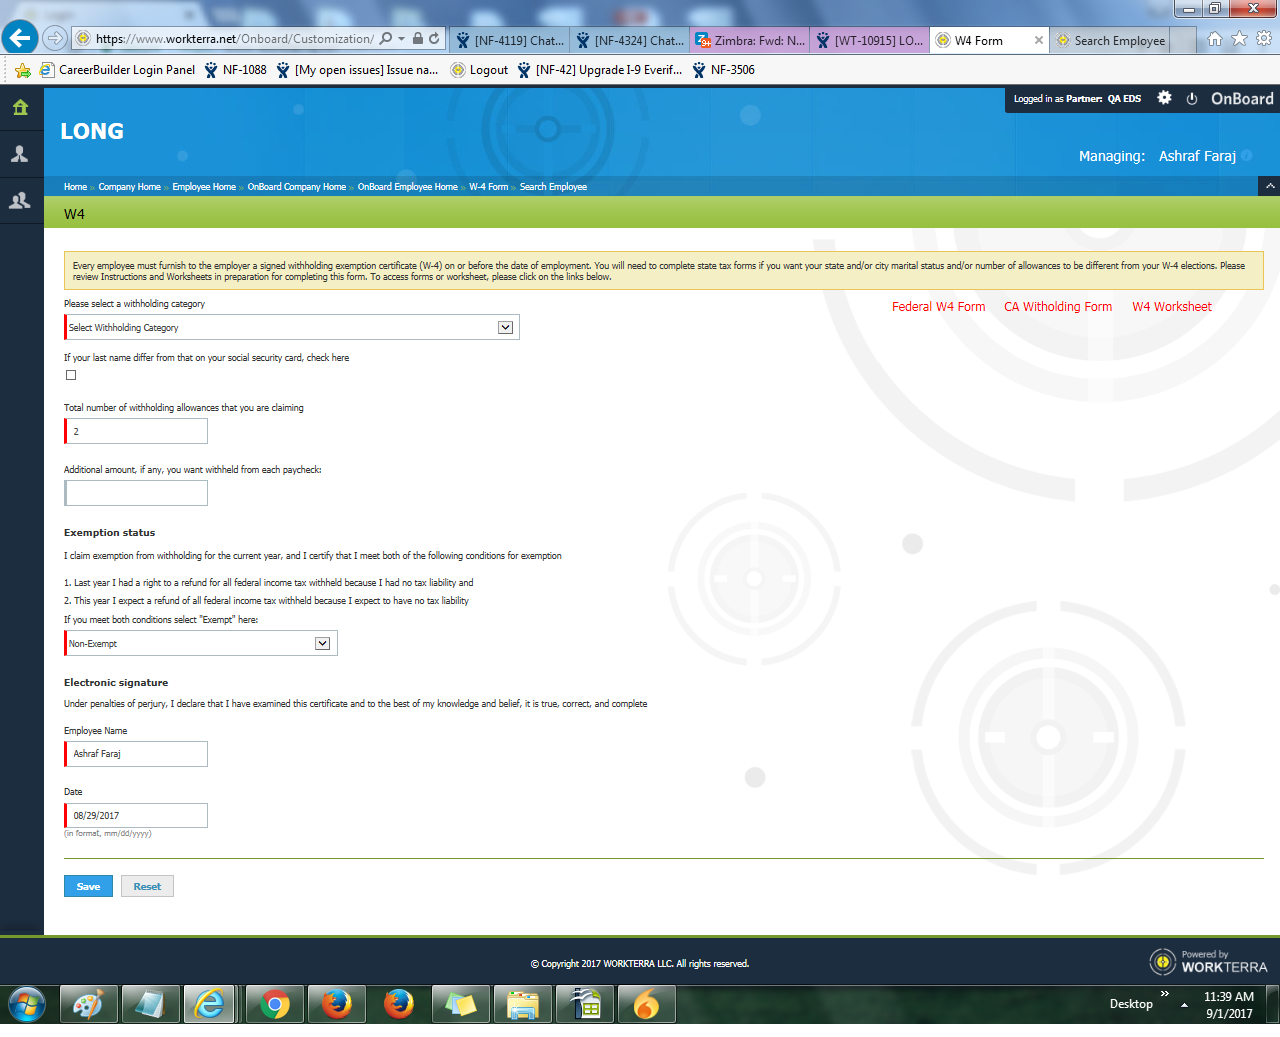This screenshot has width=1280, height=1037.
Task: Check the last name differs checkbox
Action: point(71,375)
